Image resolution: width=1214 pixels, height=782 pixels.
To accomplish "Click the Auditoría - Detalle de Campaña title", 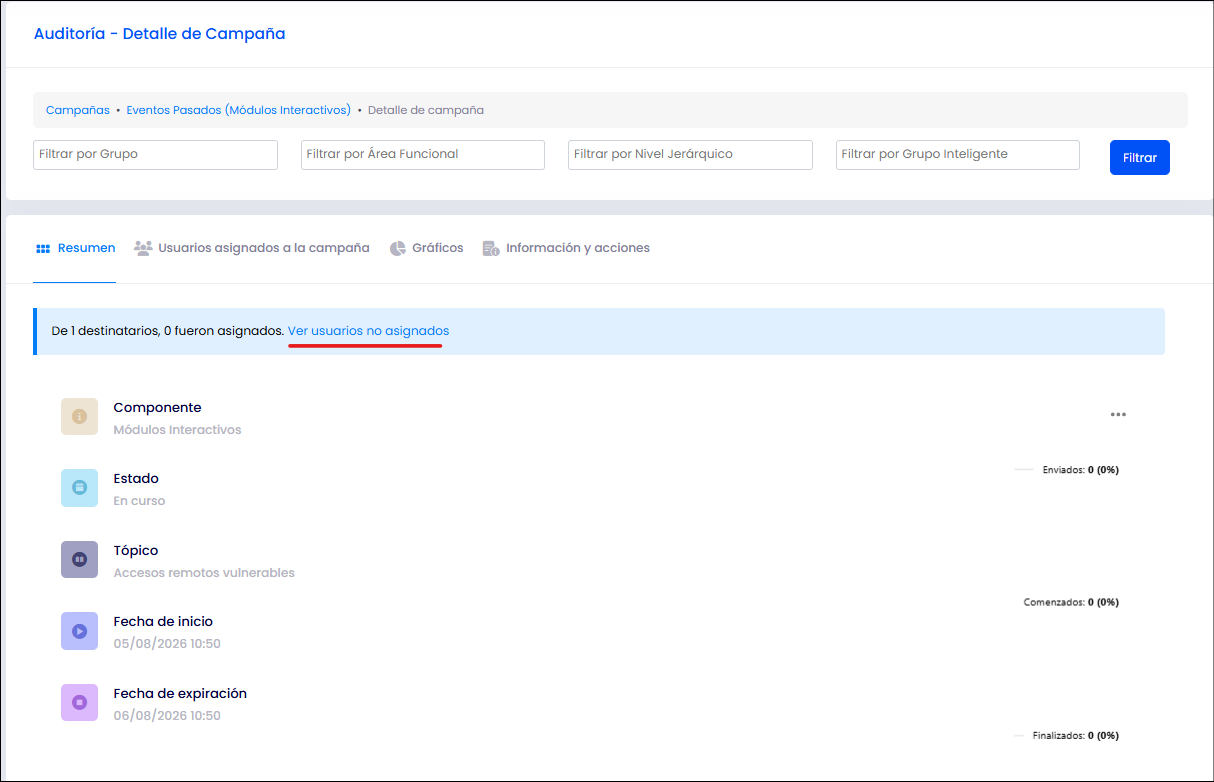I will click(x=160, y=34).
